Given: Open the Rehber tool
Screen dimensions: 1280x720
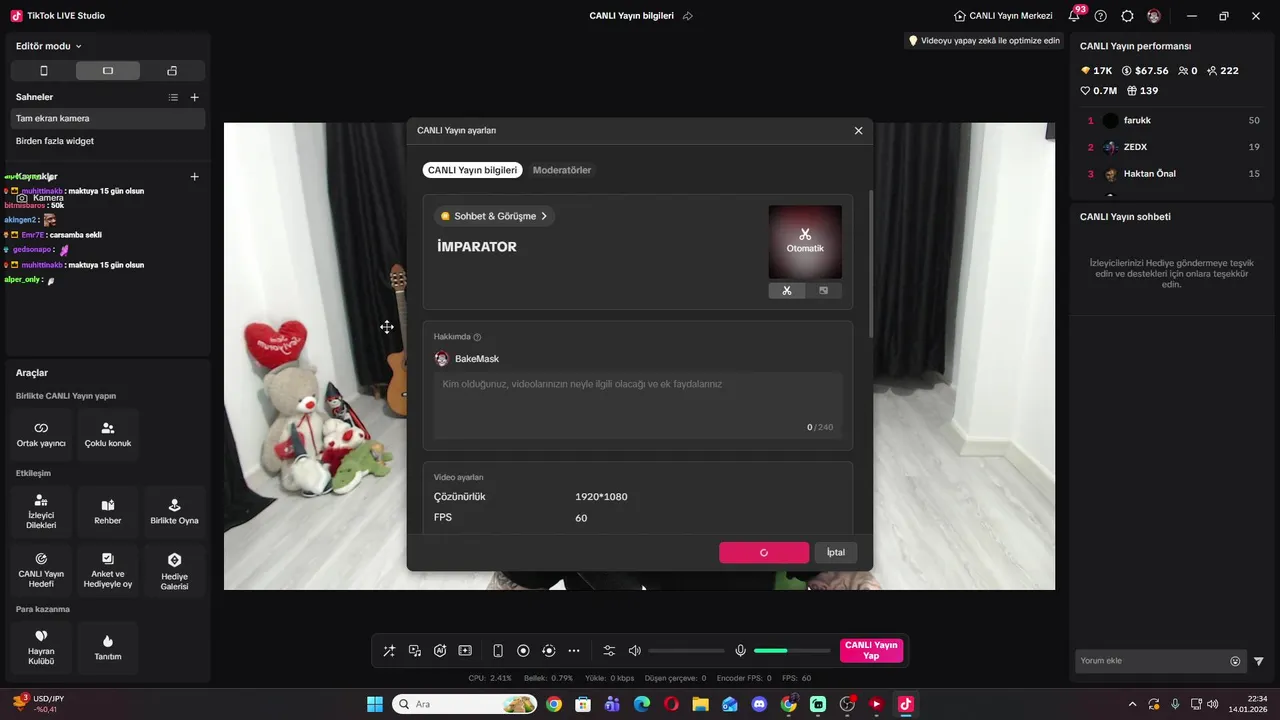Looking at the screenshot, I should pyautogui.click(x=108, y=512).
